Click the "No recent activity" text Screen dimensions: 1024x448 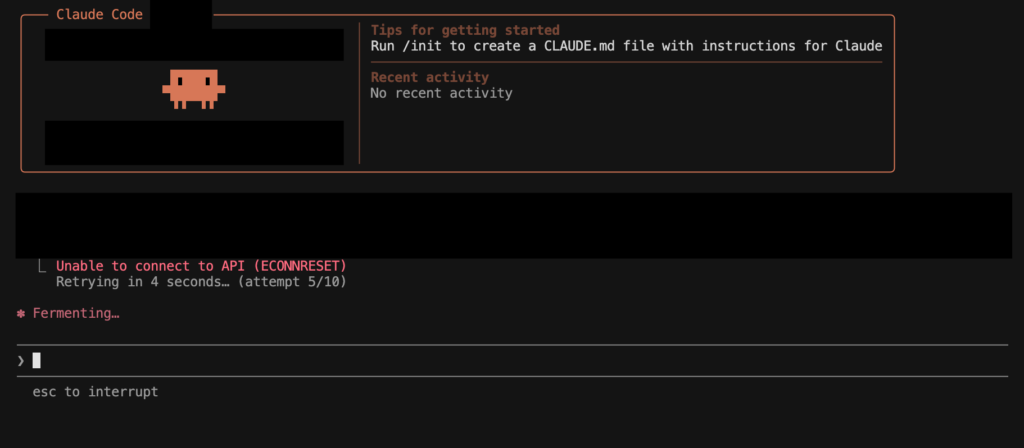(441, 93)
